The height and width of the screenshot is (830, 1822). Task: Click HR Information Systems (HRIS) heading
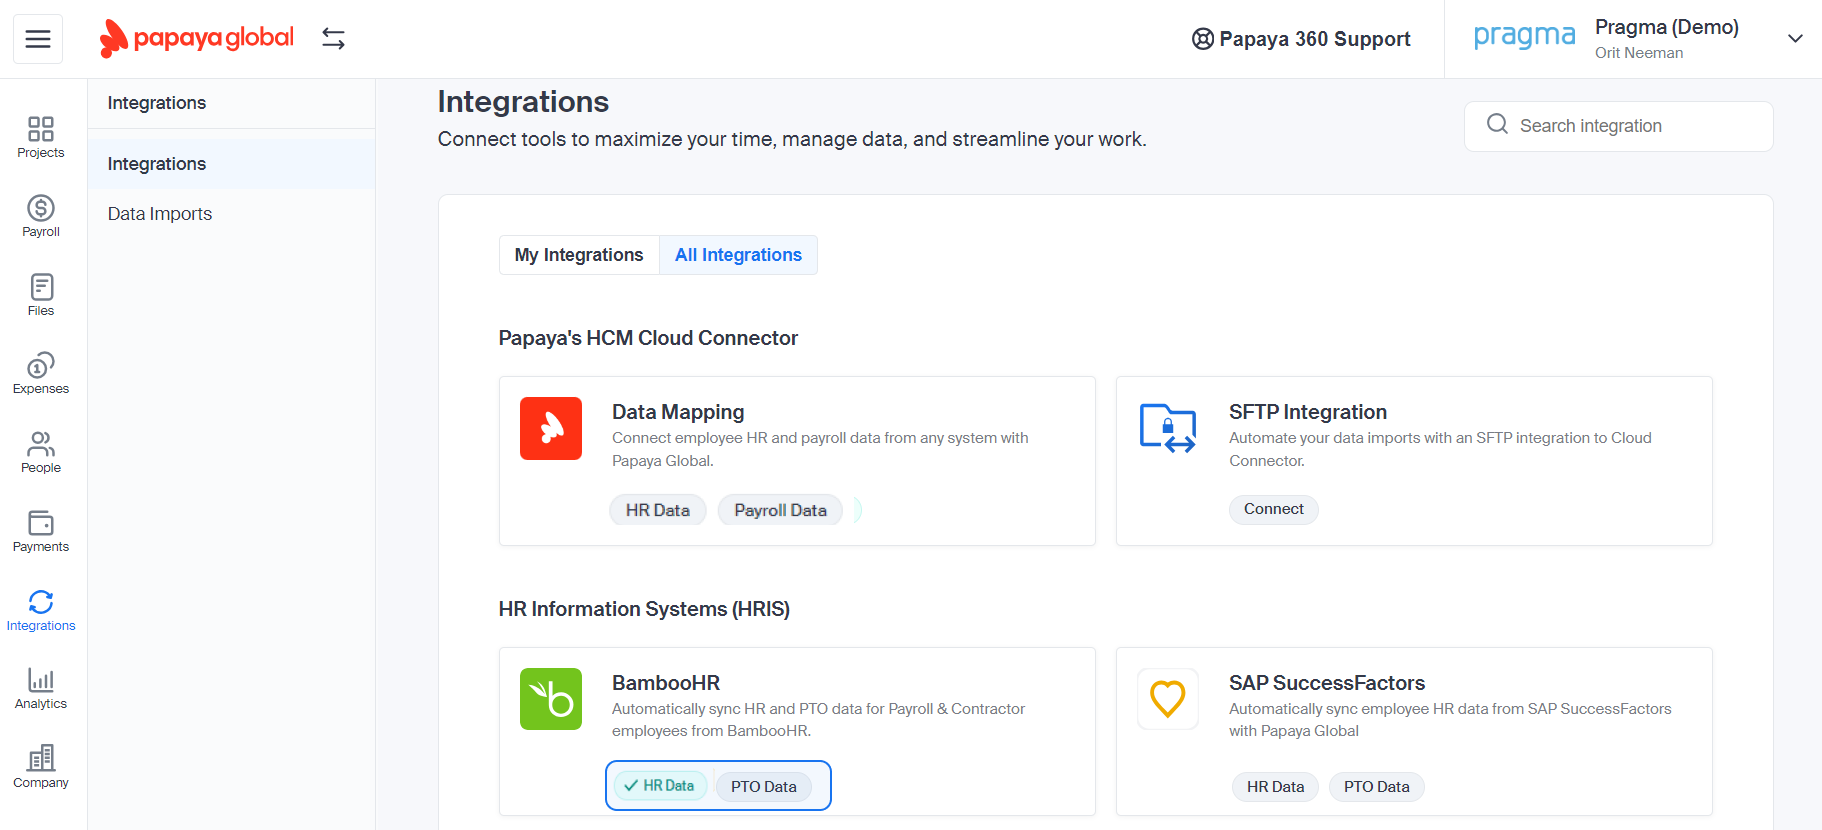644,609
